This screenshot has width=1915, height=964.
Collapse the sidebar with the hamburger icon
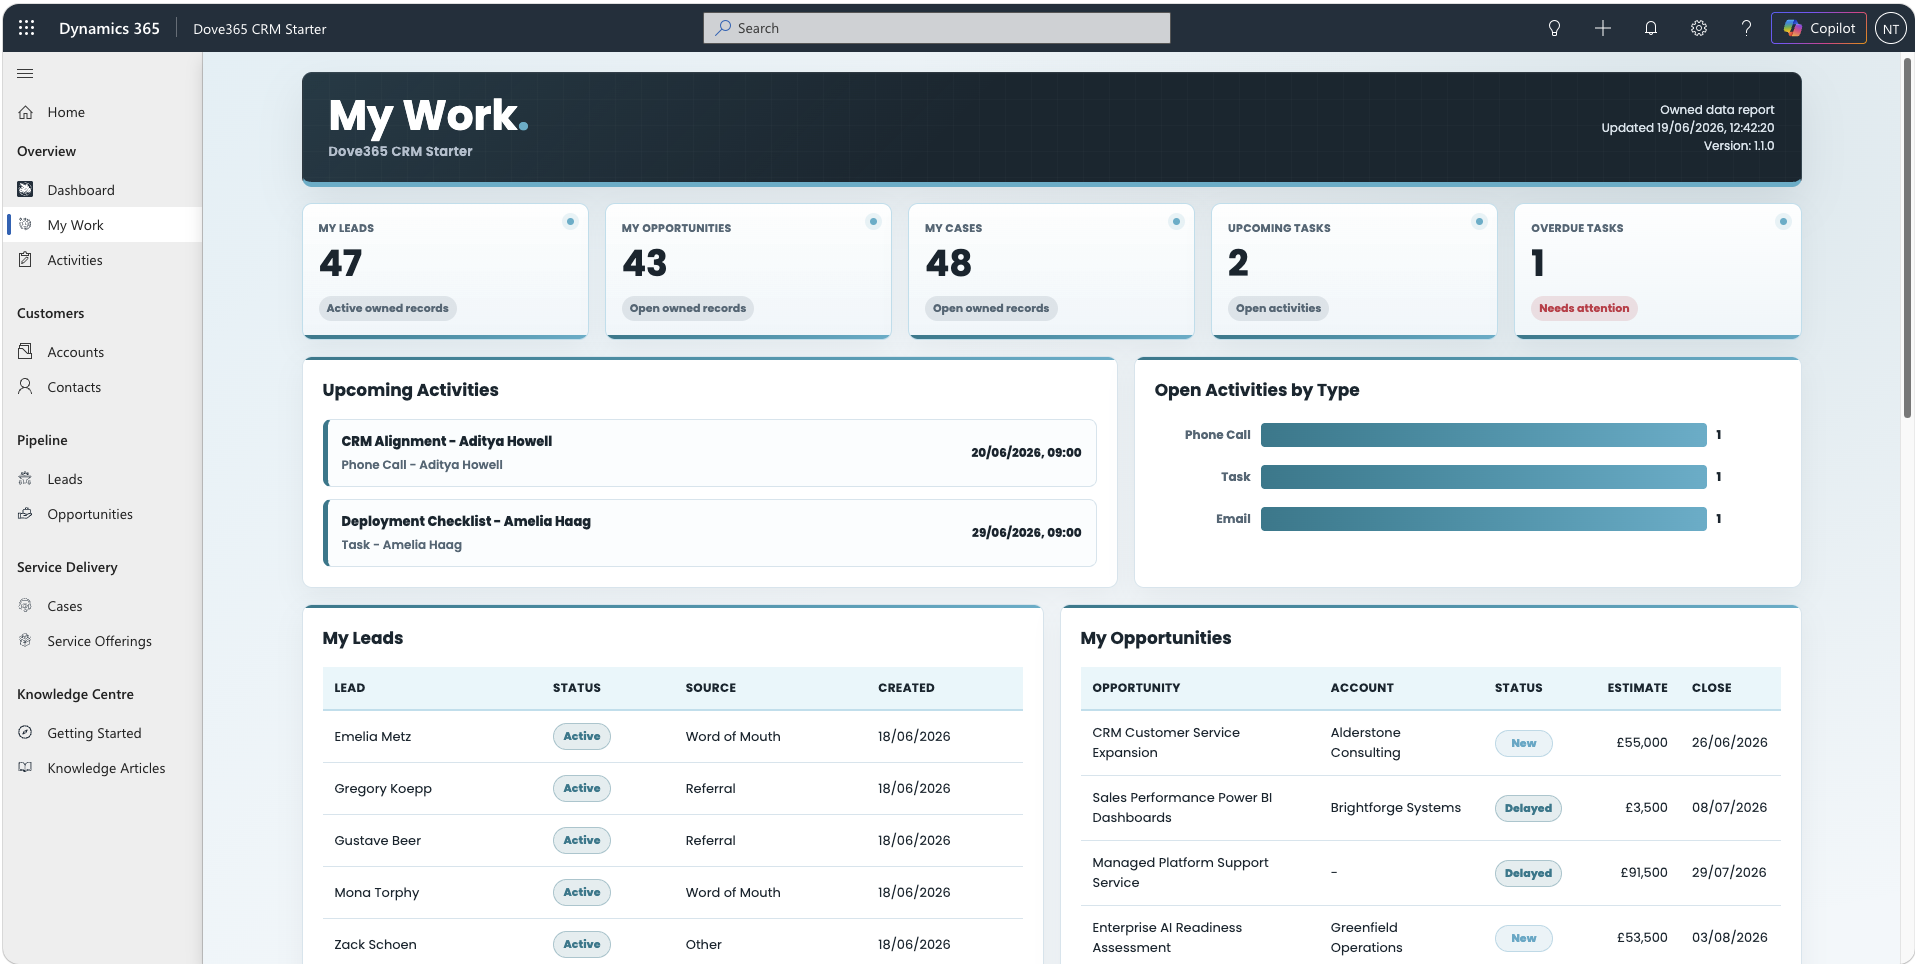coord(25,73)
